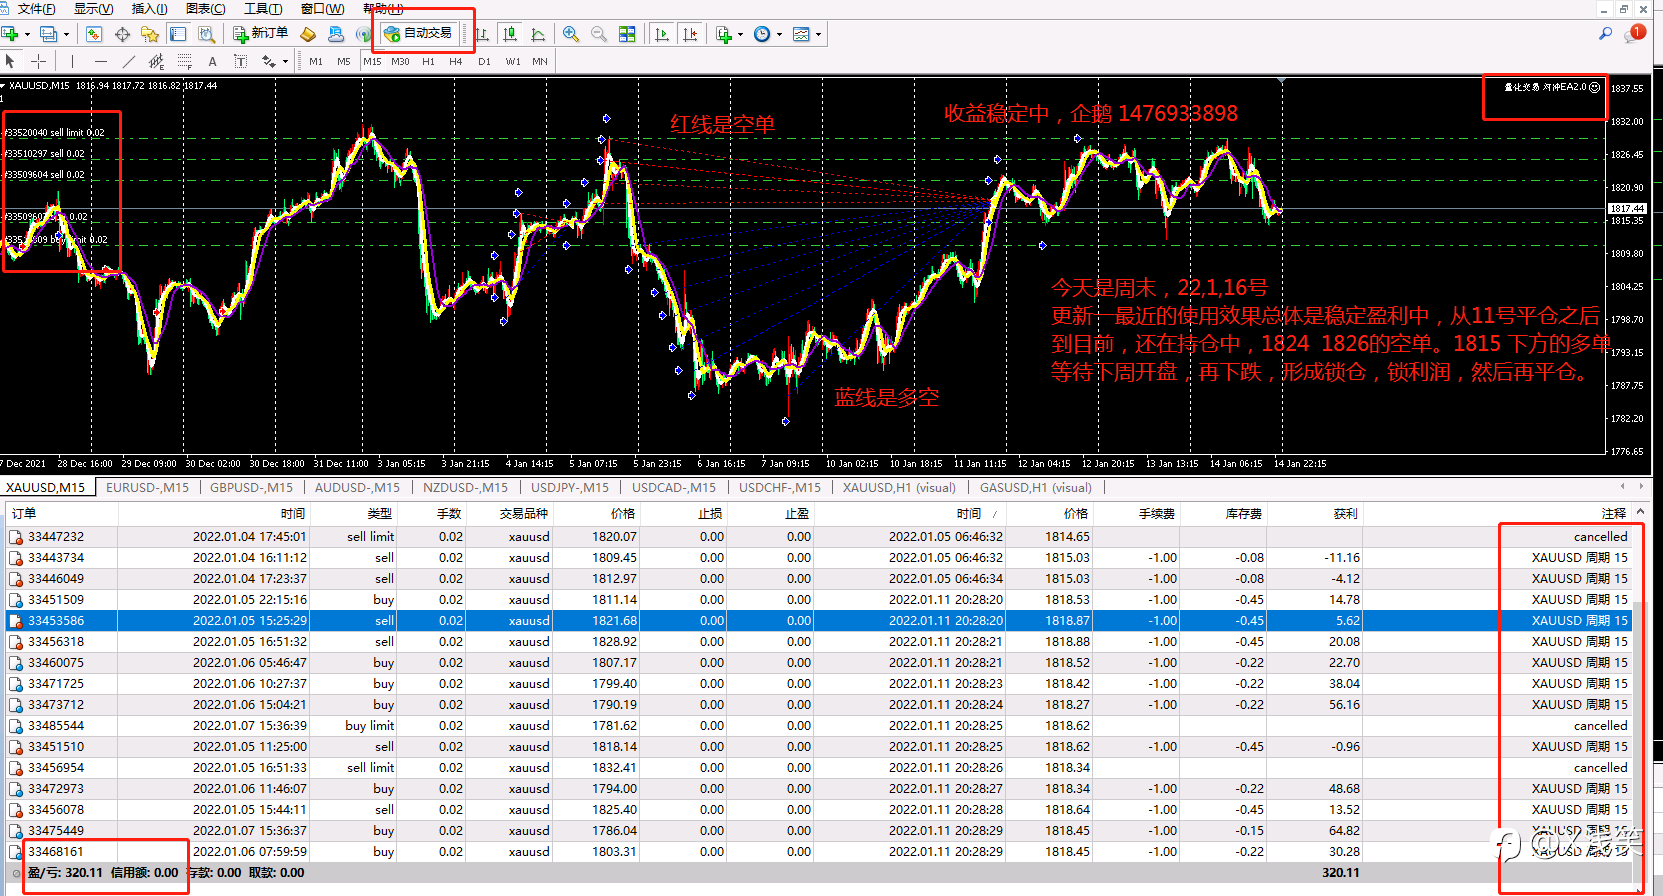Open the 图表(C) menu

pos(205,9)
